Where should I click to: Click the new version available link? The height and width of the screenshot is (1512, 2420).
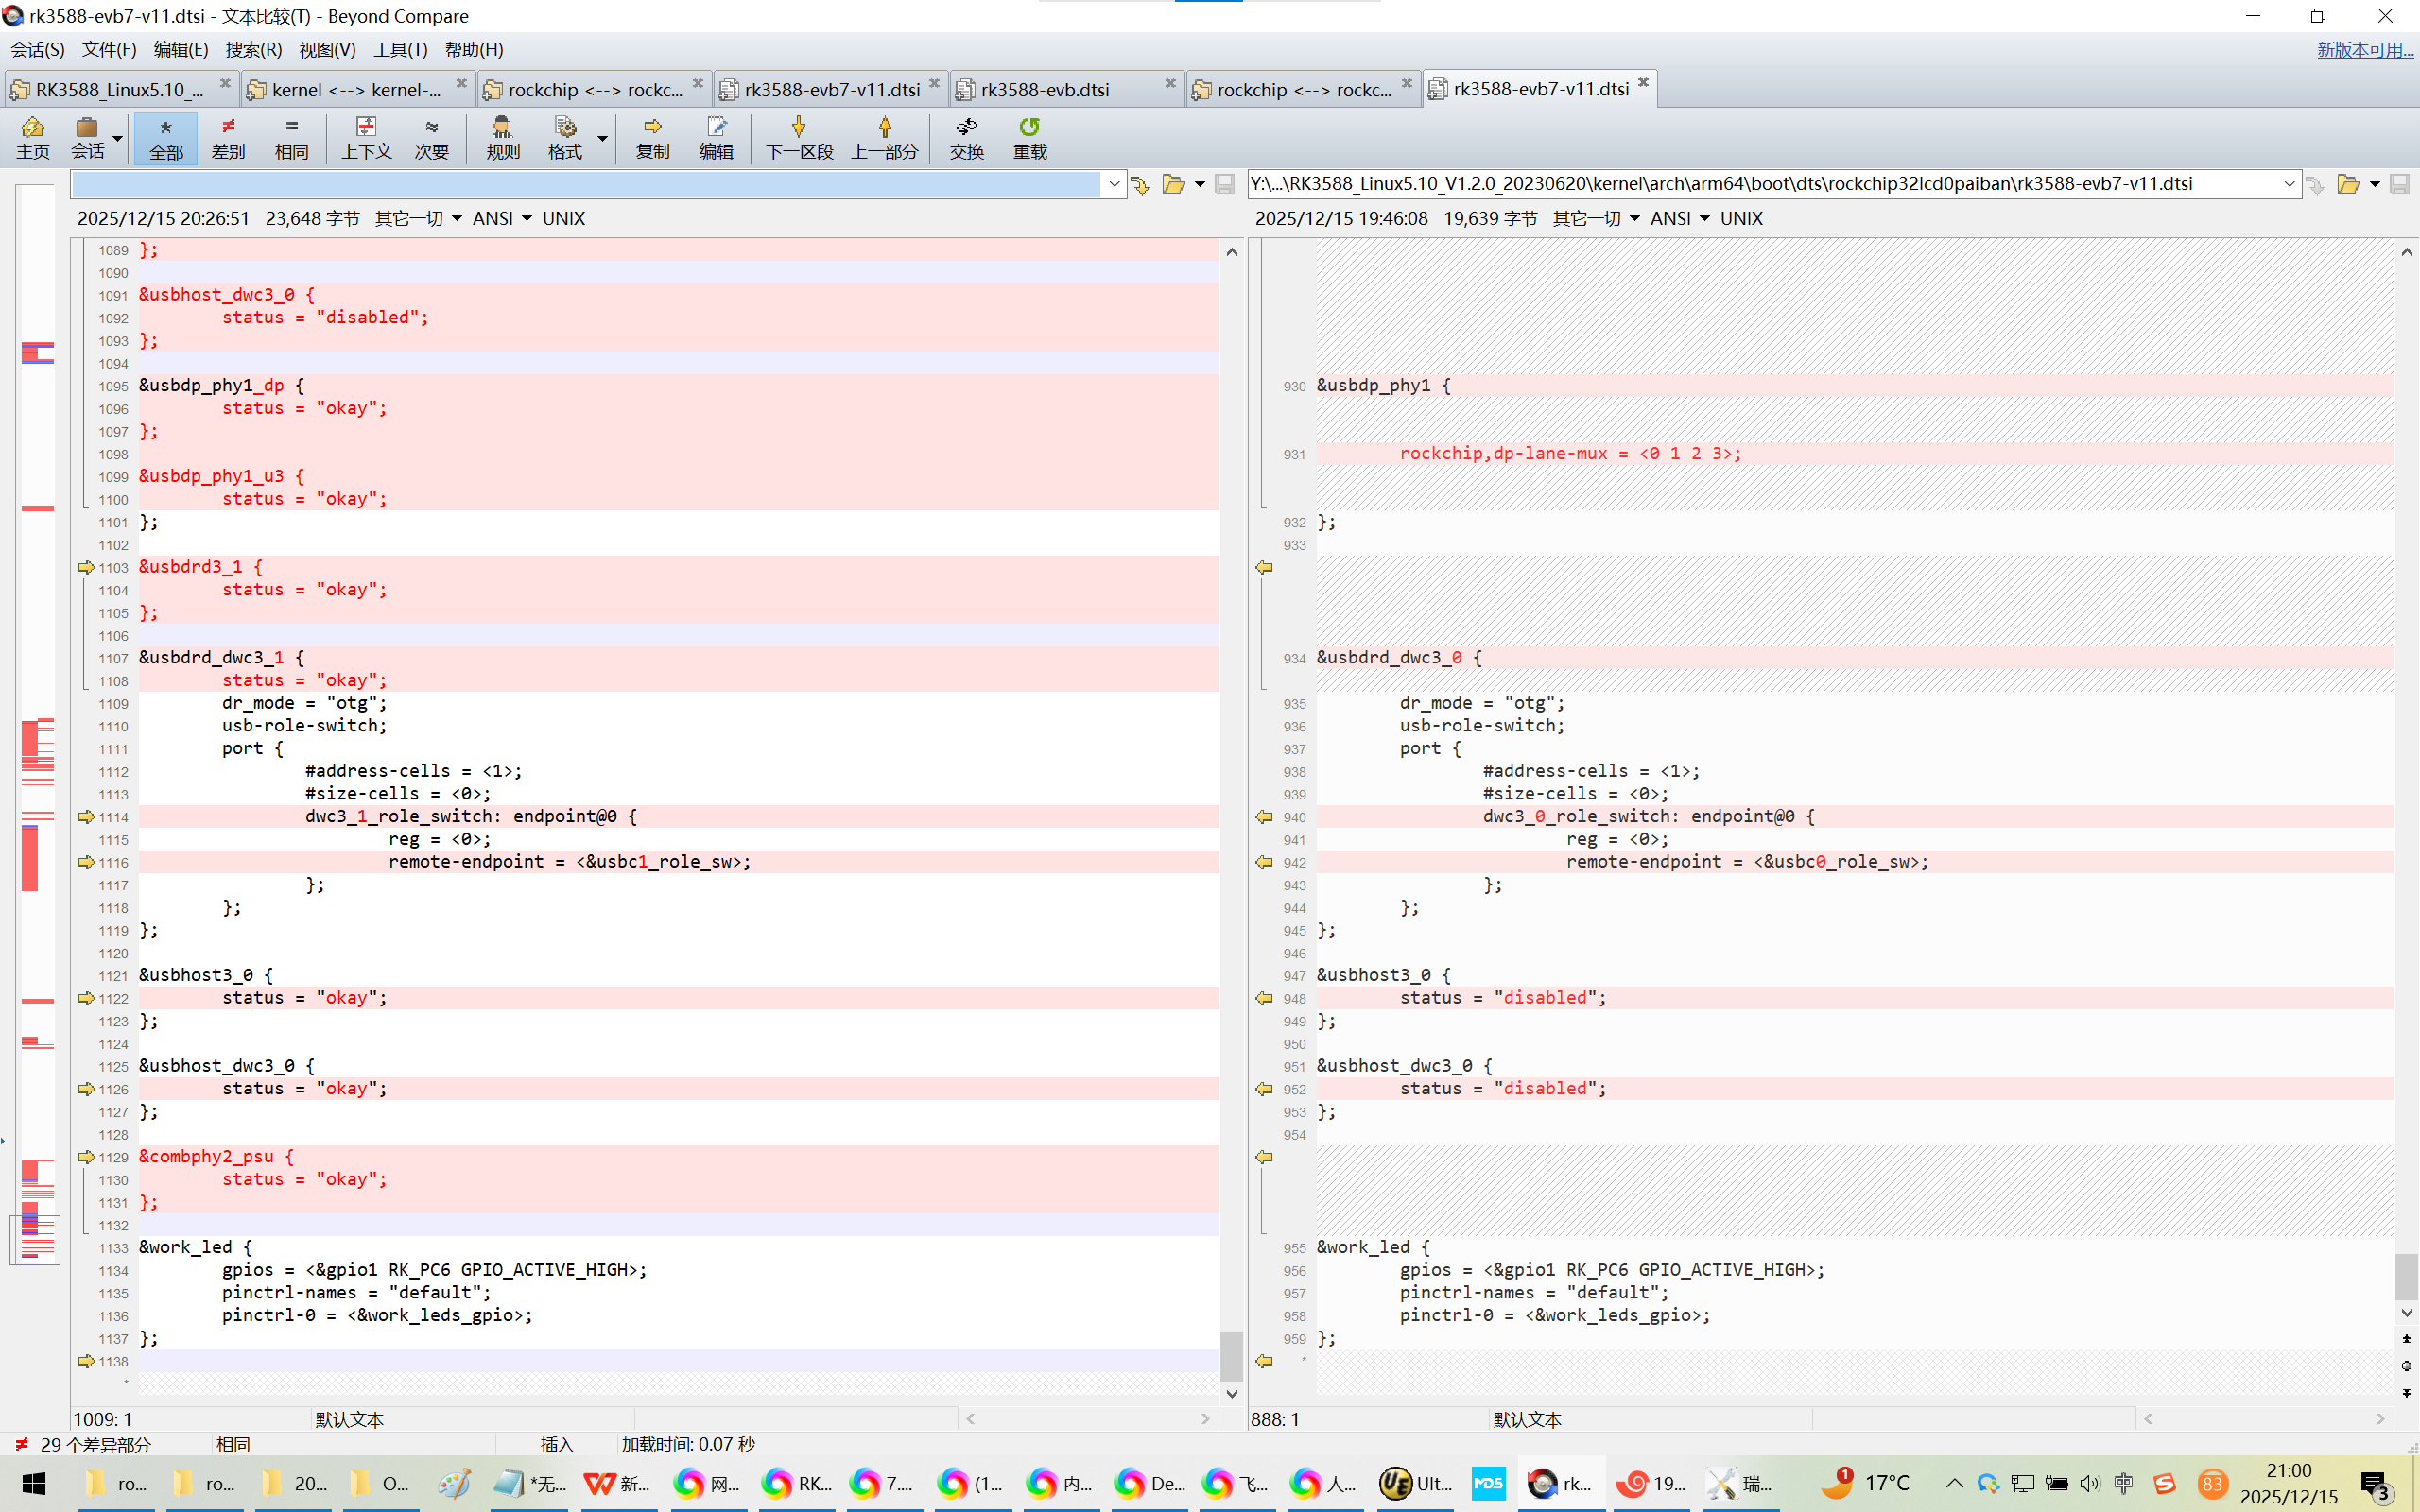[2364, 49]
